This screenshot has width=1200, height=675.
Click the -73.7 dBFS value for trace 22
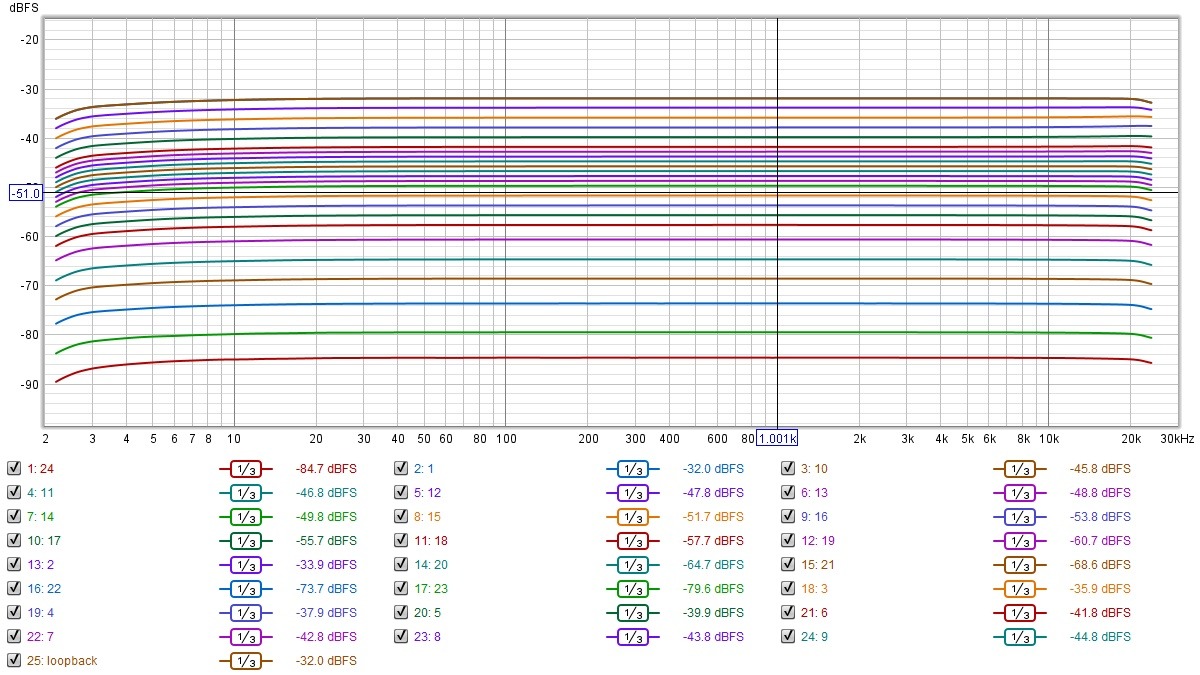pyautogui.click(x=326, y=588)
